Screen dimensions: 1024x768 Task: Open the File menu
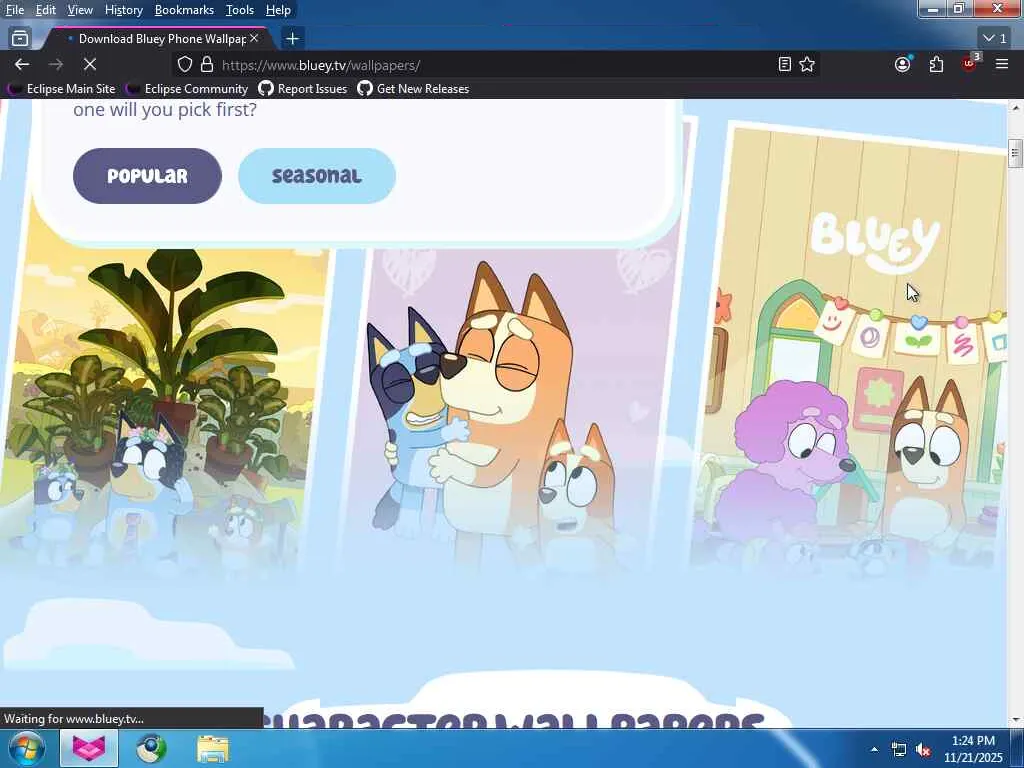click(x=14, y=10)
